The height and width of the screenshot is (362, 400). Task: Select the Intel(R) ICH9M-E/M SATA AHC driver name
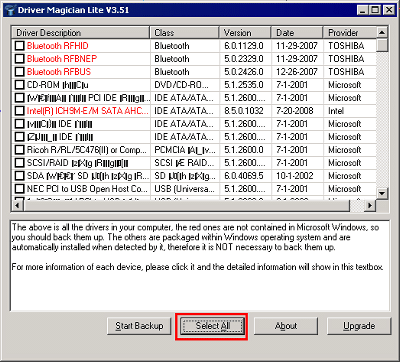88,111
